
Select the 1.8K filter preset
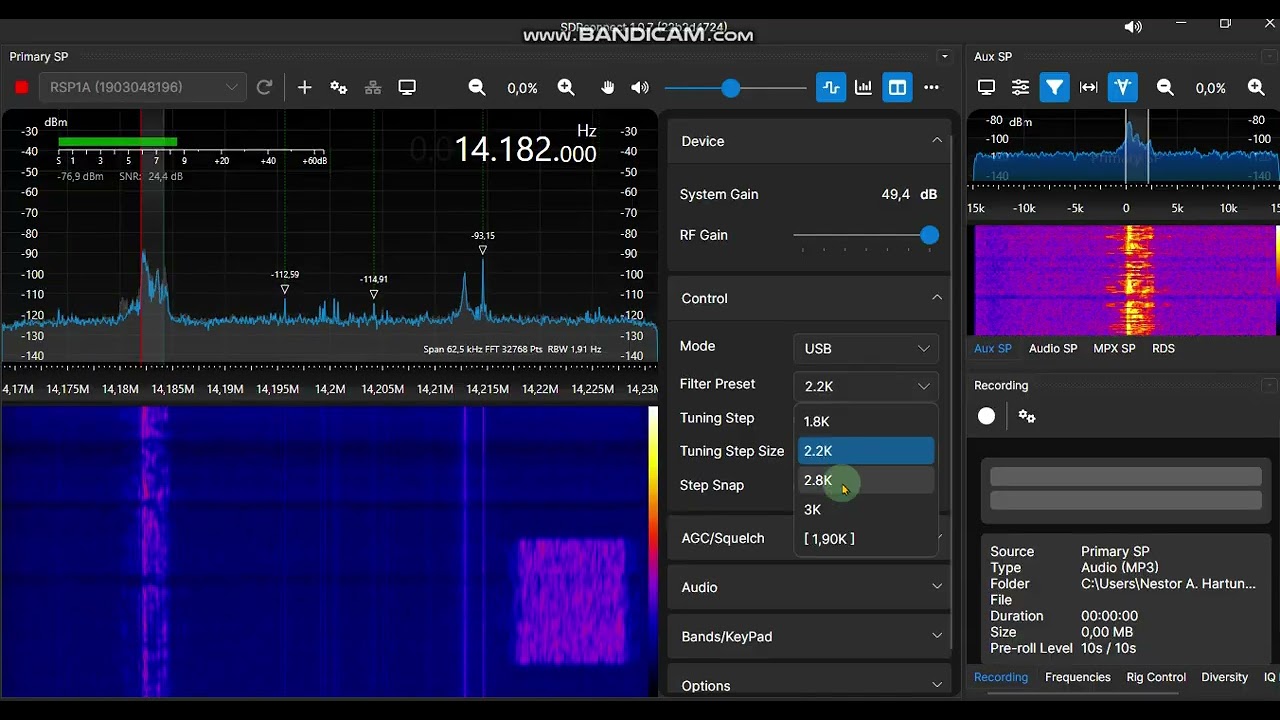(x=866, y=422)
